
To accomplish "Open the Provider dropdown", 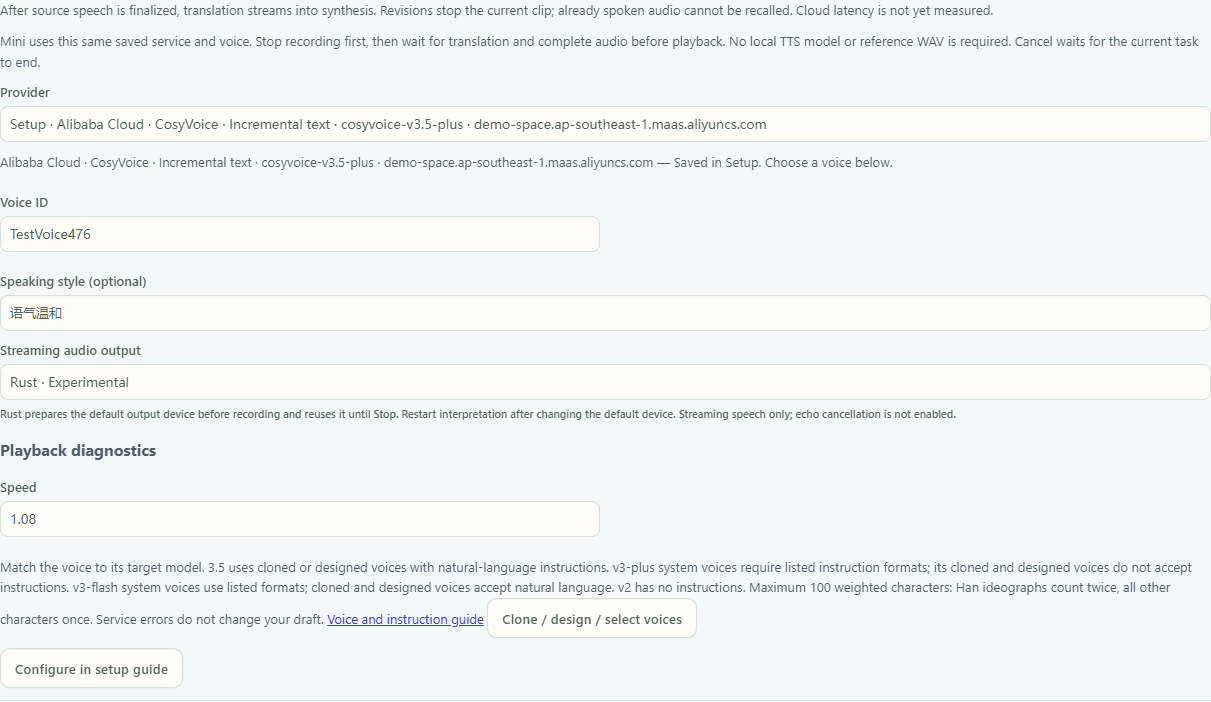I will click(605, 125).
